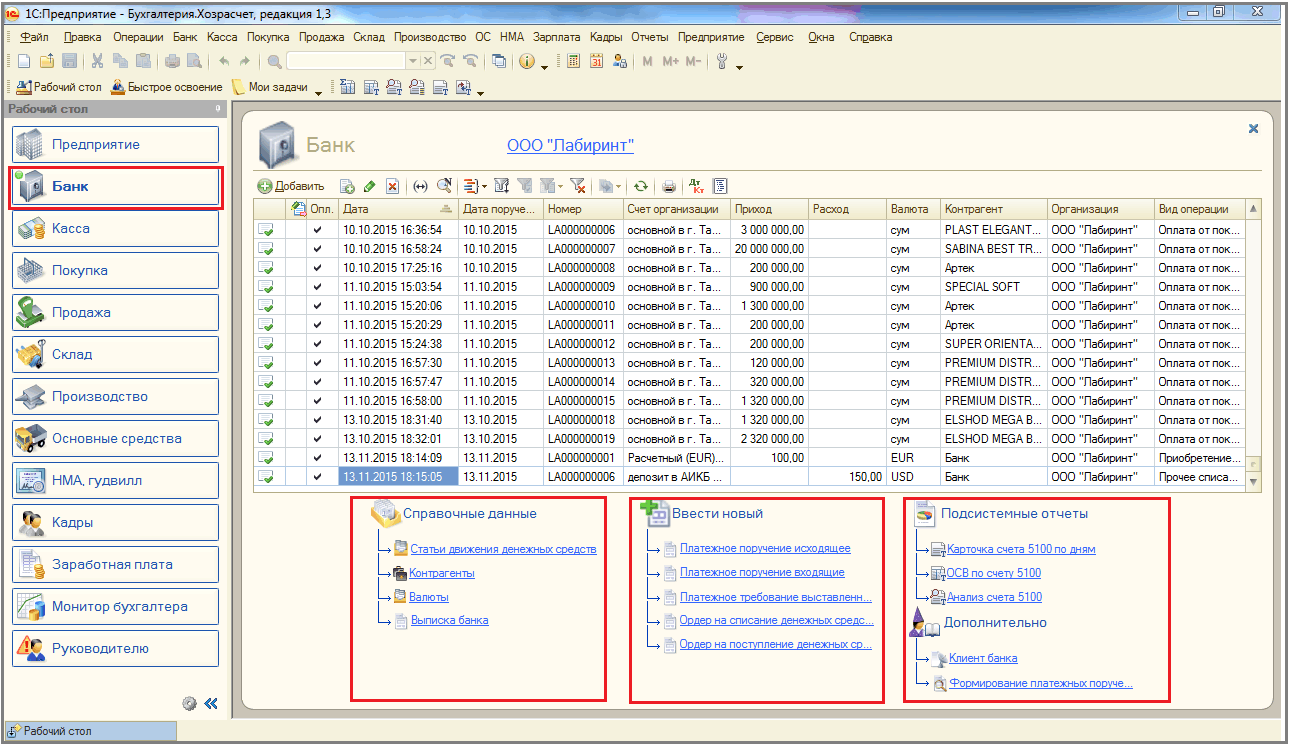Viewport: 1290px width, 747px height.
Task: Open the Клиент банка link
Action: [983, 658]
